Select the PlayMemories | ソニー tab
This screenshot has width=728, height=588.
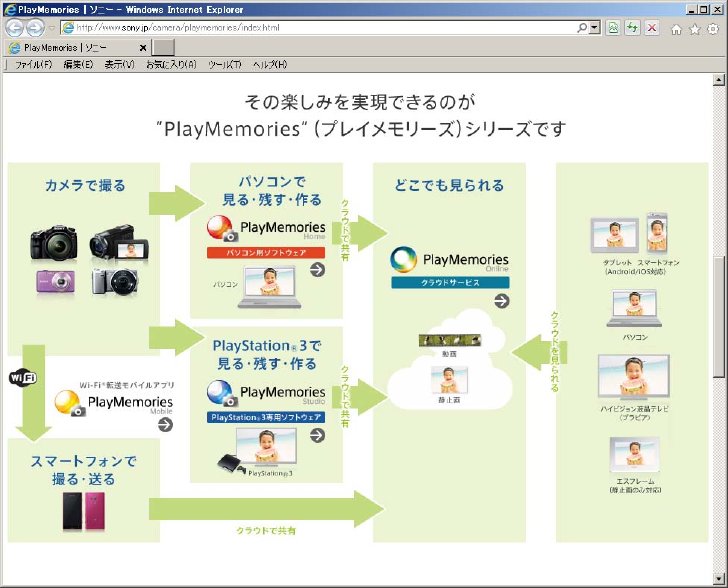coord(77,47)
